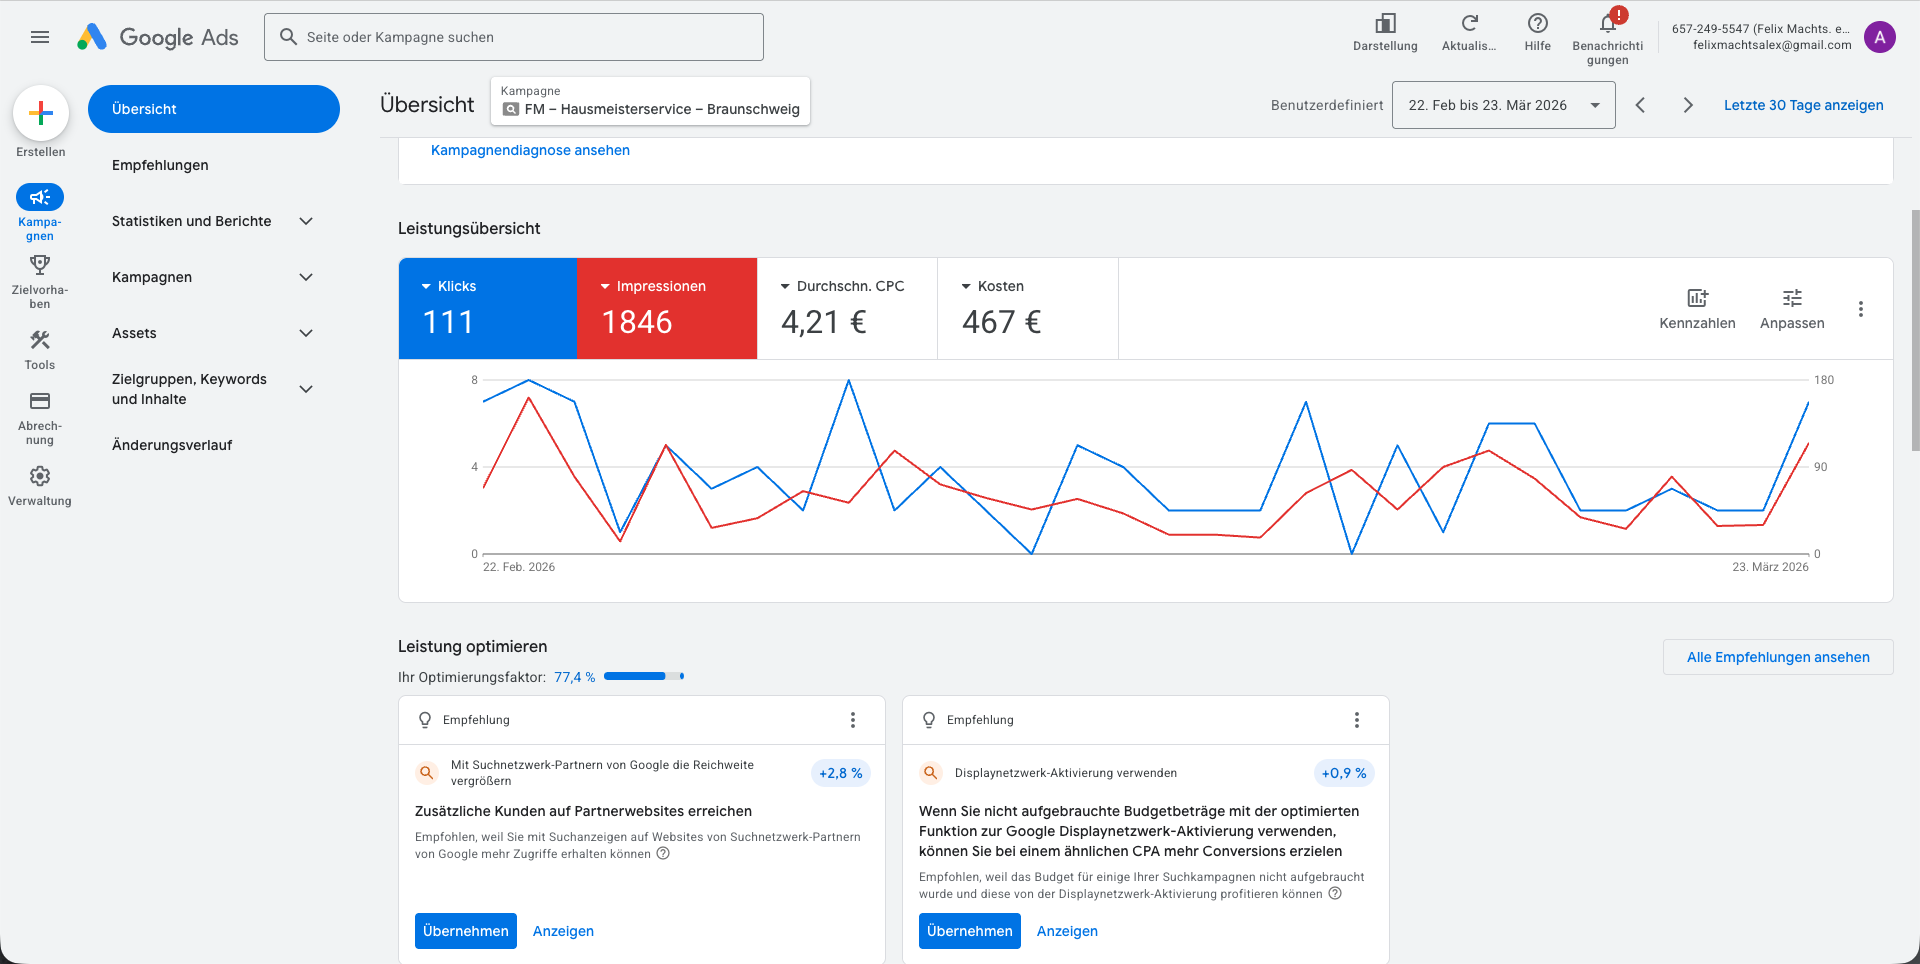Click the search campaigns input field

pos(520,37)
